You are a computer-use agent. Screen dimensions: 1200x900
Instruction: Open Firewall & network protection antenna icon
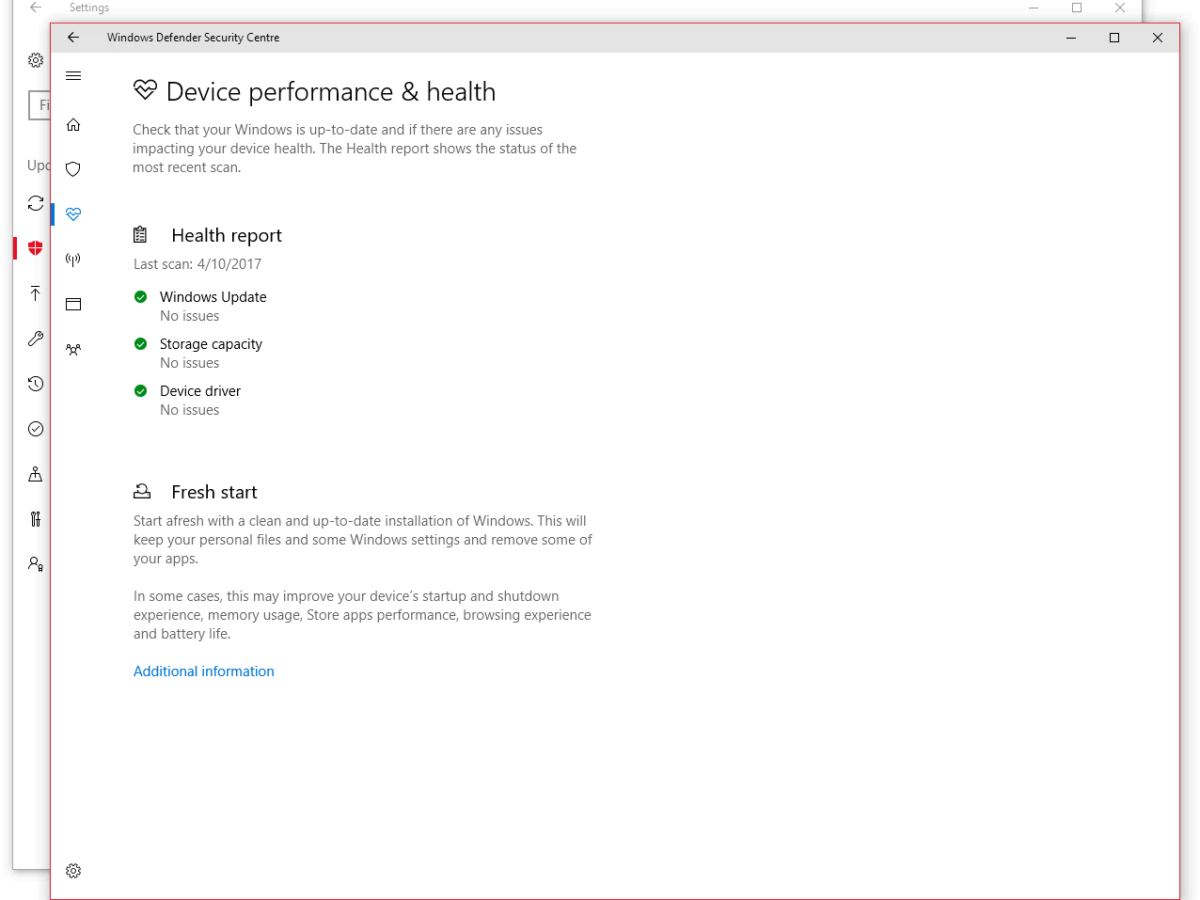pos(73,259)
